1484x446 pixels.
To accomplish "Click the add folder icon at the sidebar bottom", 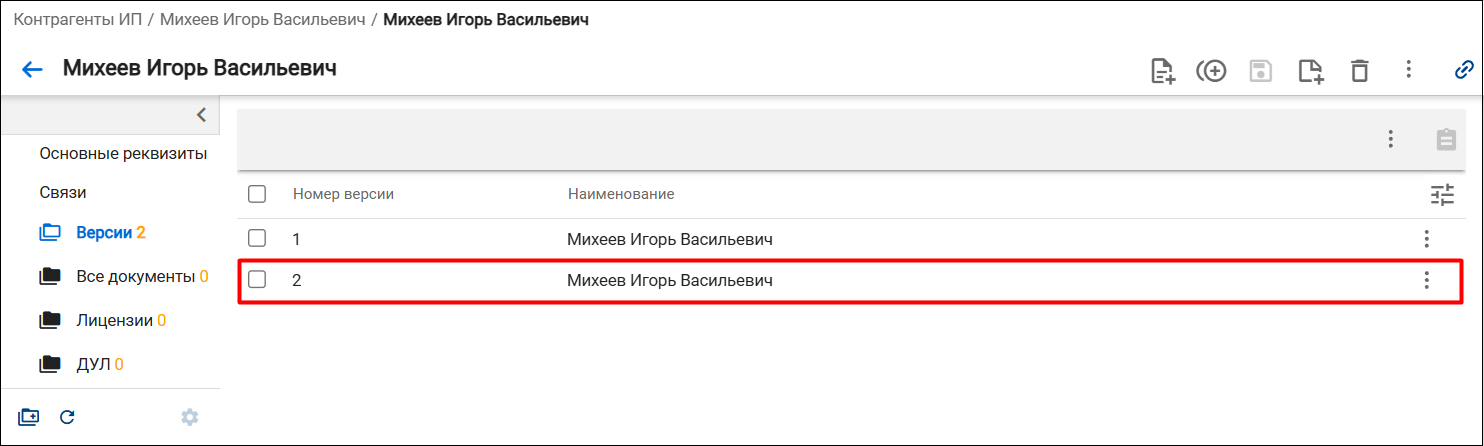I will point(29,417).
